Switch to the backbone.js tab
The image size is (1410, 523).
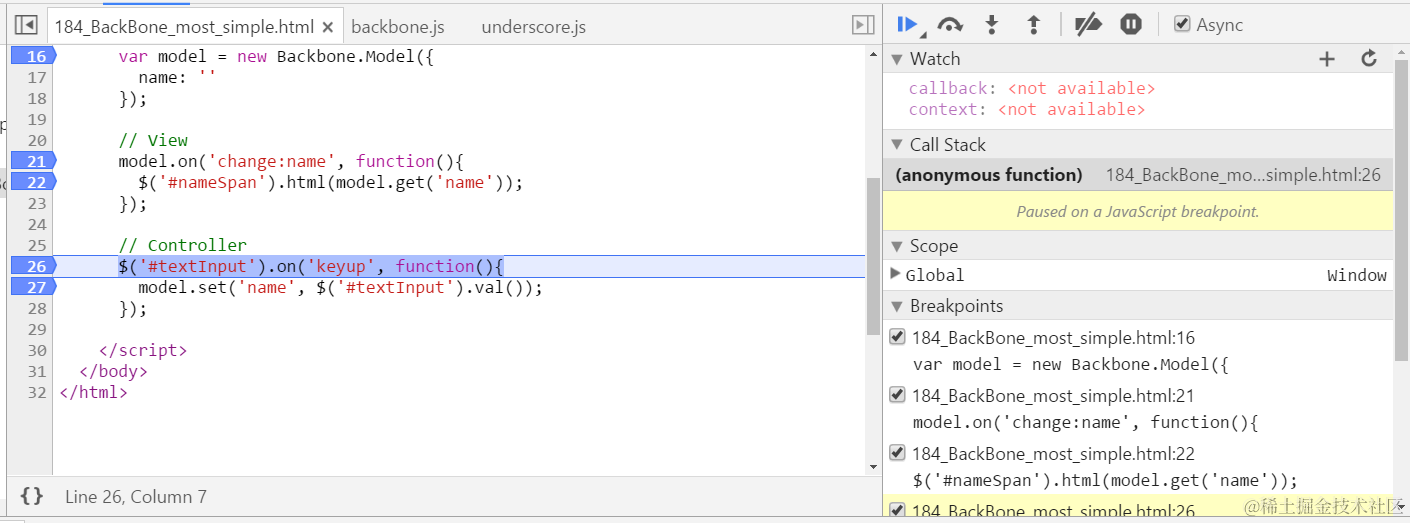click(x=398, y=27)
